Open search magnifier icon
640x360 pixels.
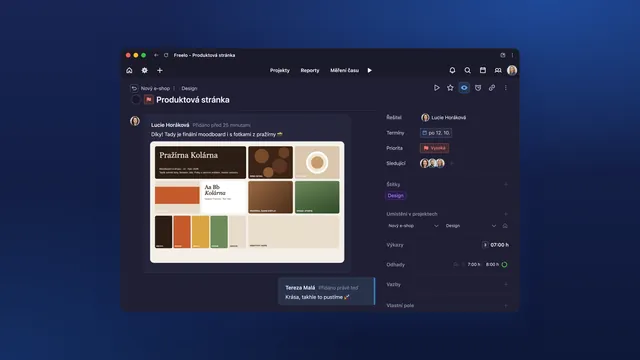pyautogui.click(x=467, y=70)
